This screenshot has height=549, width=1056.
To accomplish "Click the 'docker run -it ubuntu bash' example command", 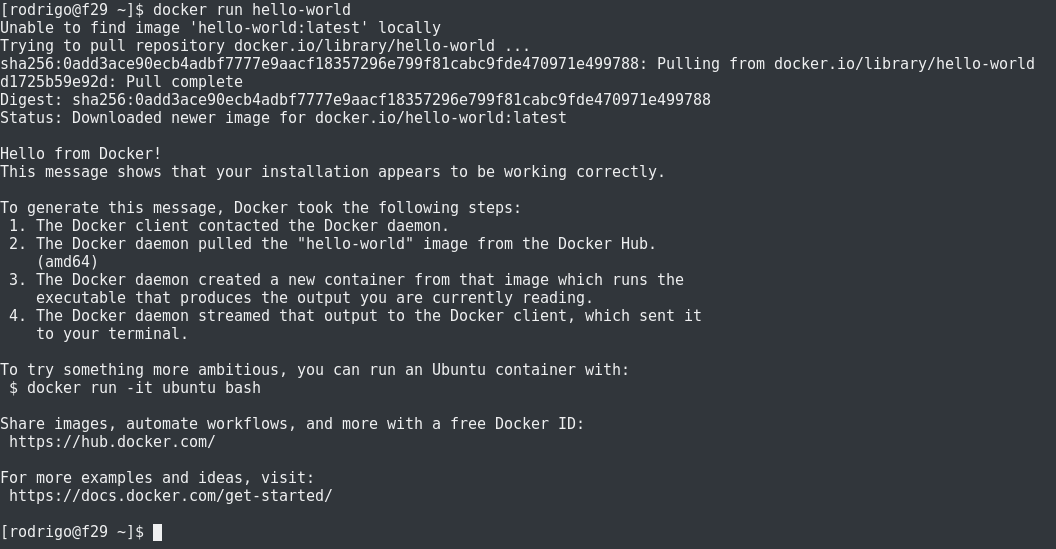I will click(x=143, y=387).
